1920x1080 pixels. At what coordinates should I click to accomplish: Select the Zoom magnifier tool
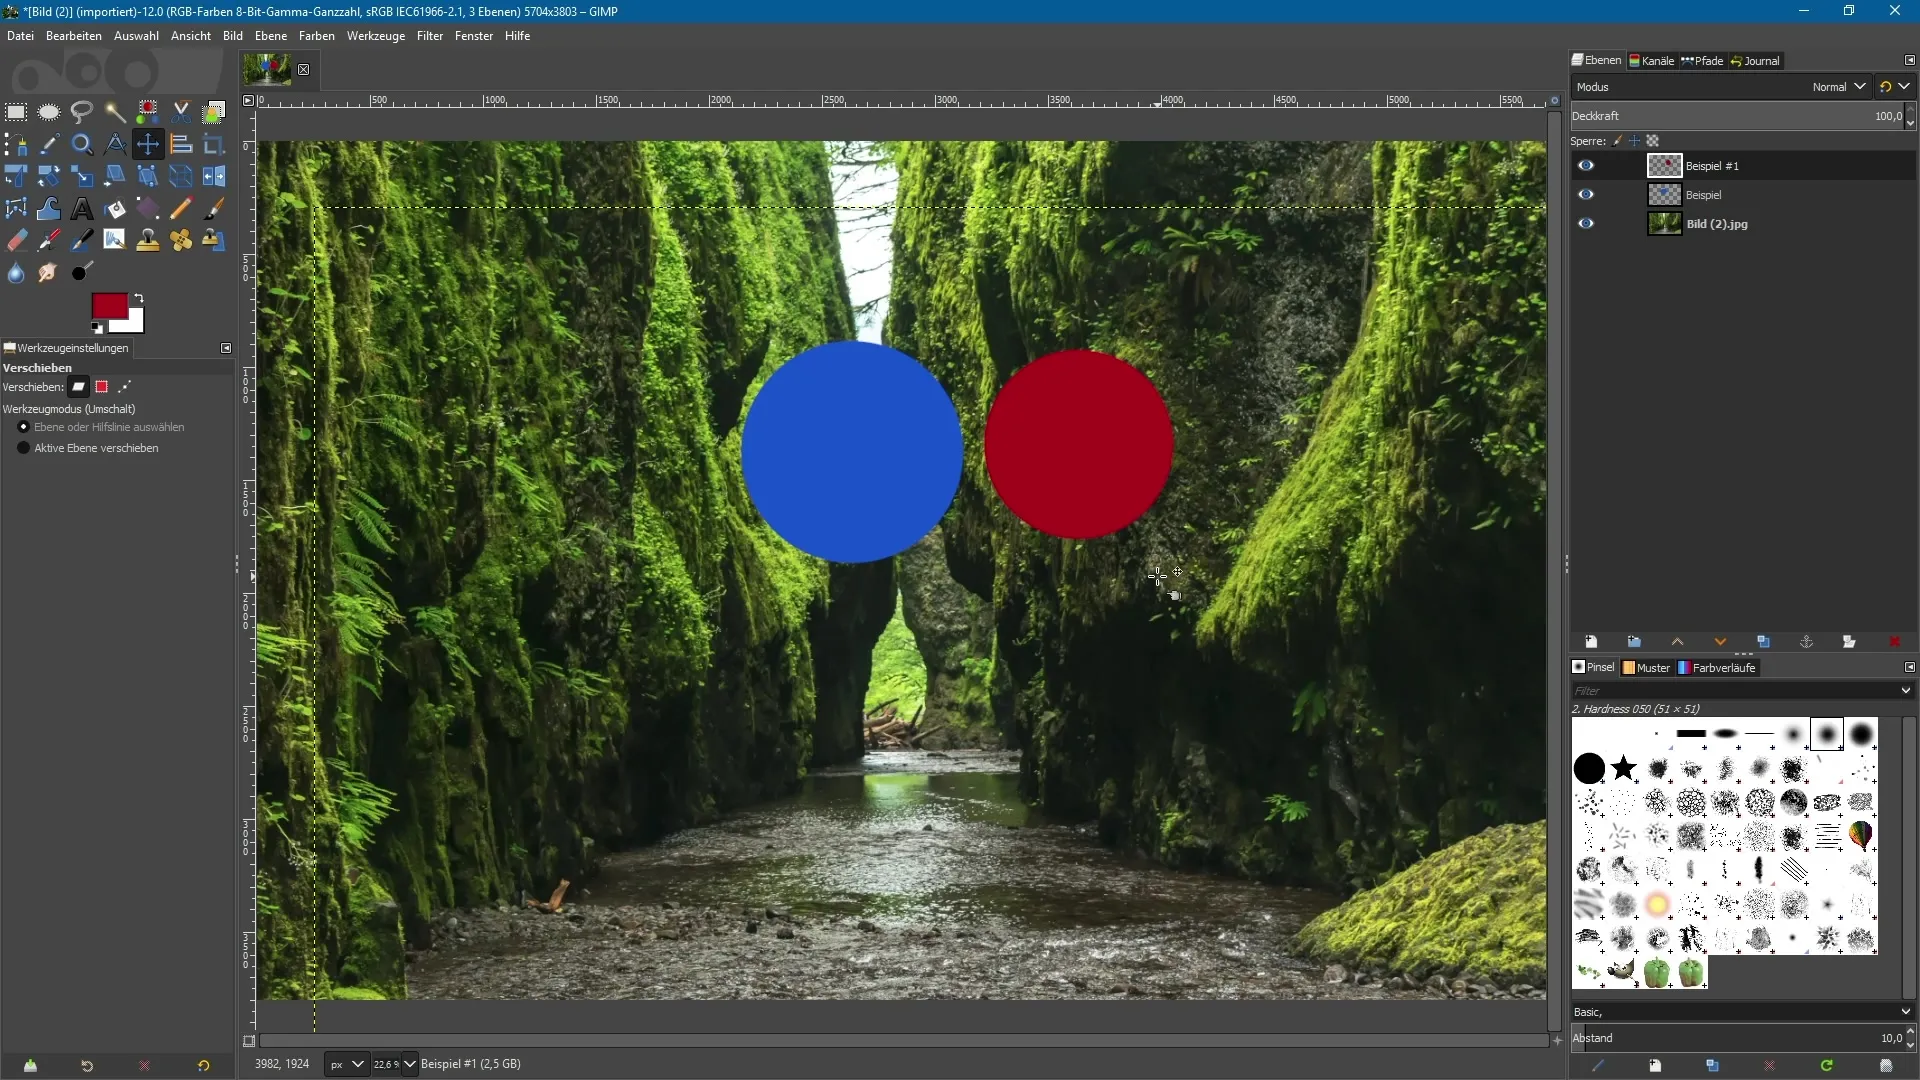click(x=82, y=145)
